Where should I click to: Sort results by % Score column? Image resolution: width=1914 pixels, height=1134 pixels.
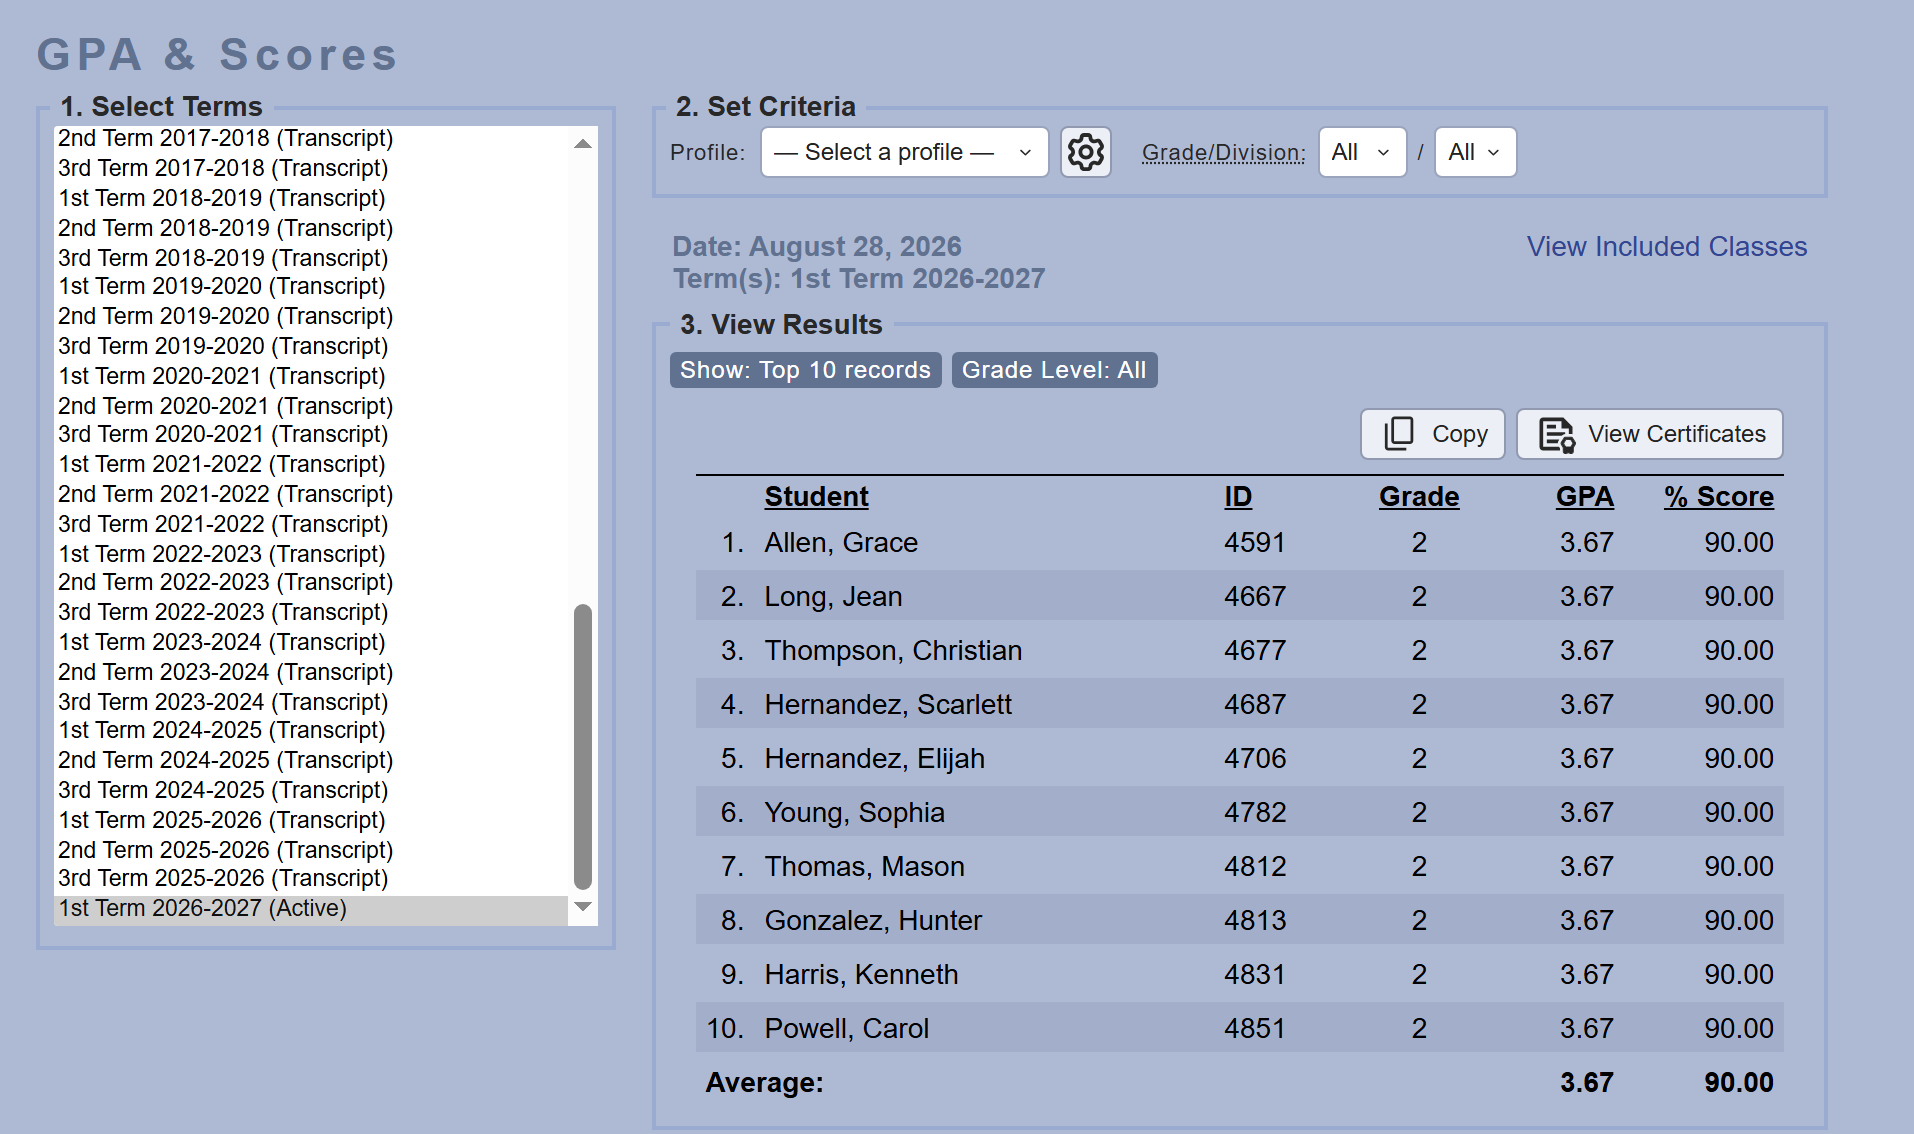pyautogui.click(x=1718, y=497)
